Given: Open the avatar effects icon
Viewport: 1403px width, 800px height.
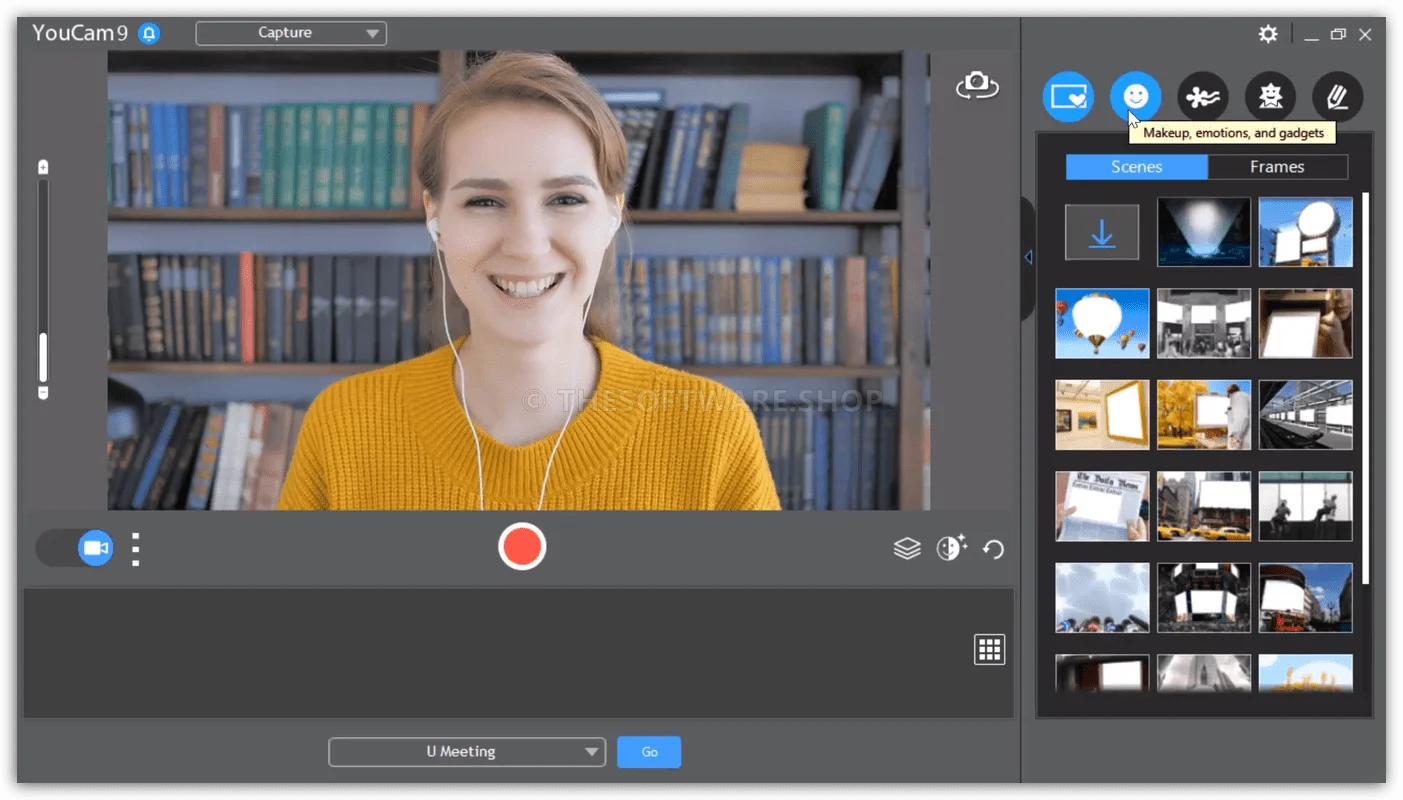Looking at the screenshot, I should (x=1270, y=97).
